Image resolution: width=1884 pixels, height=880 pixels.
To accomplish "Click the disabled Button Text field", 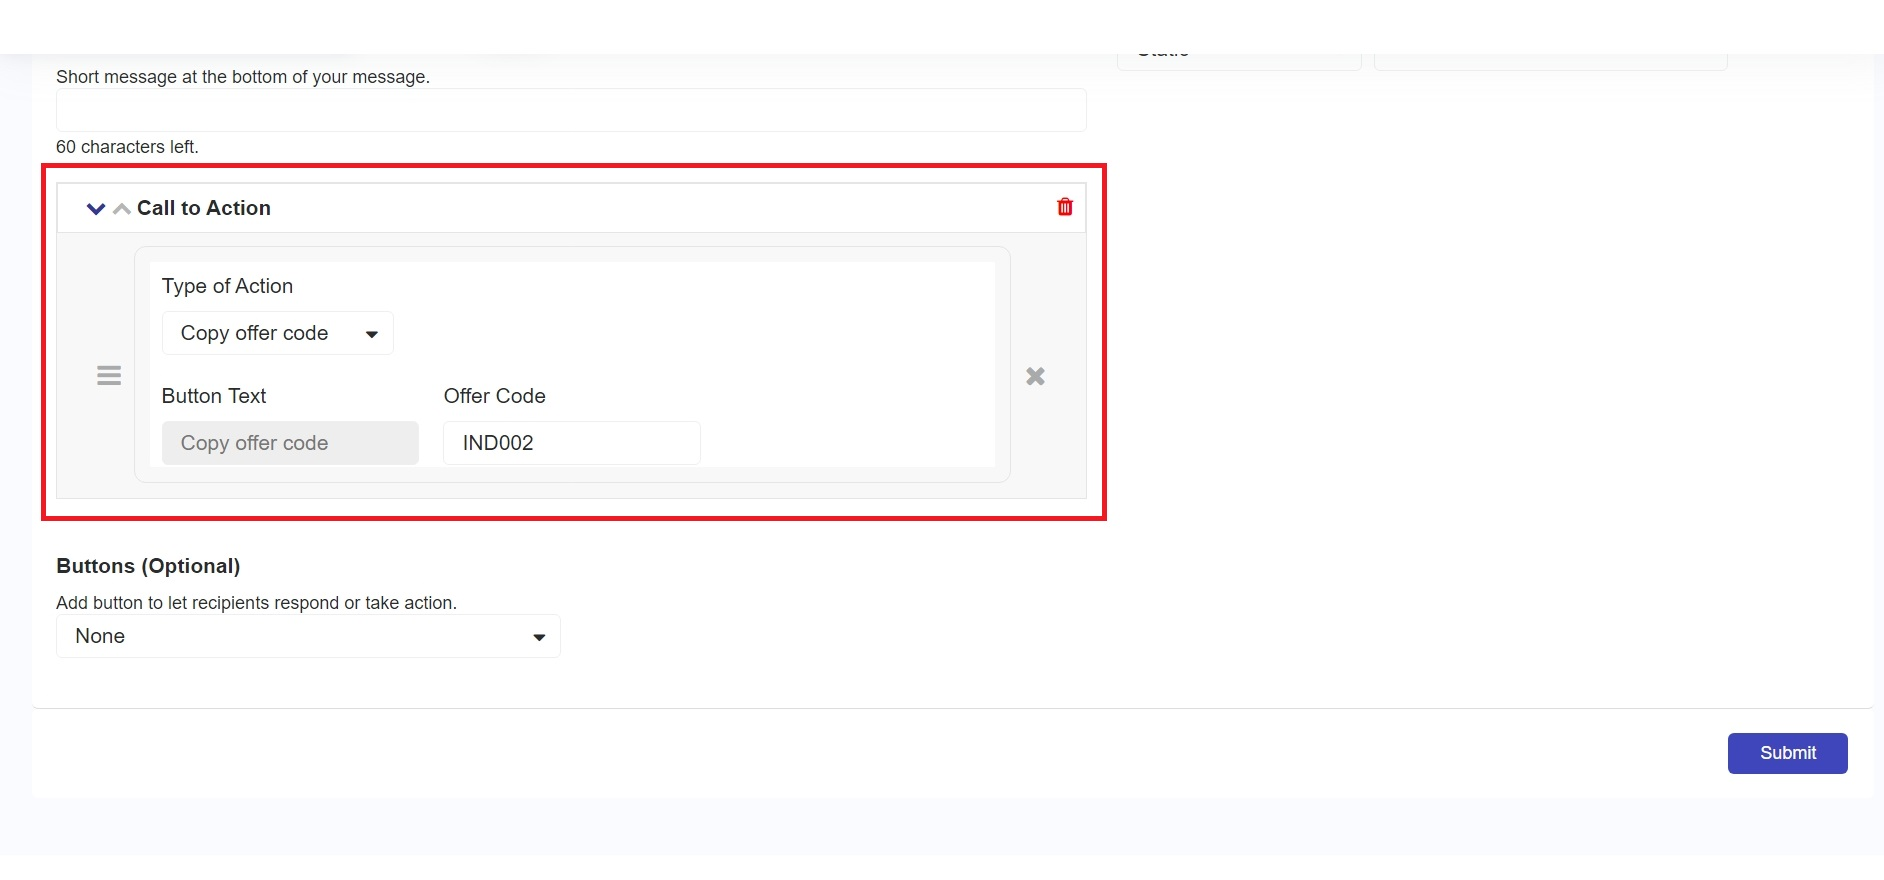I will 290,443.
